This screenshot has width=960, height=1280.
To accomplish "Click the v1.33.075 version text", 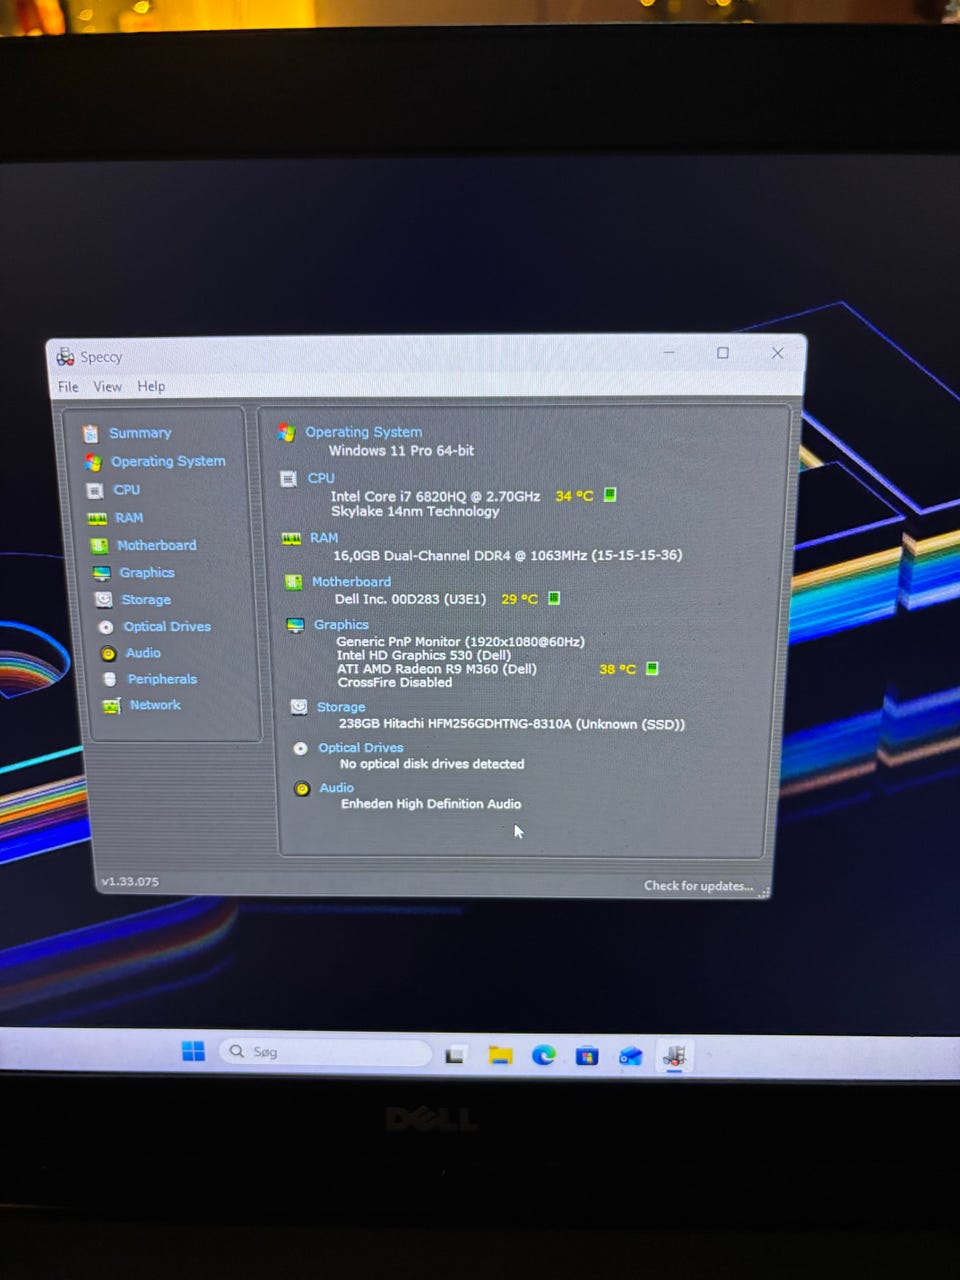I will (130, 882).
